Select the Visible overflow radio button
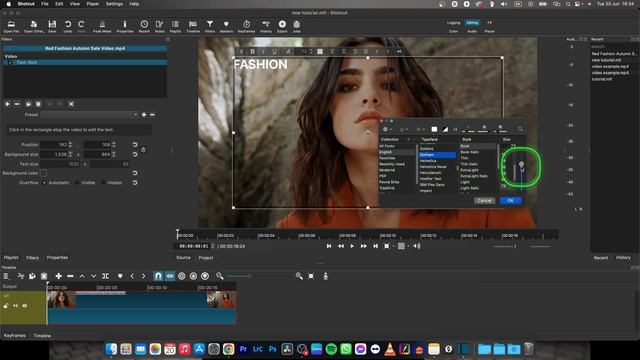 [x=77, y=183]
